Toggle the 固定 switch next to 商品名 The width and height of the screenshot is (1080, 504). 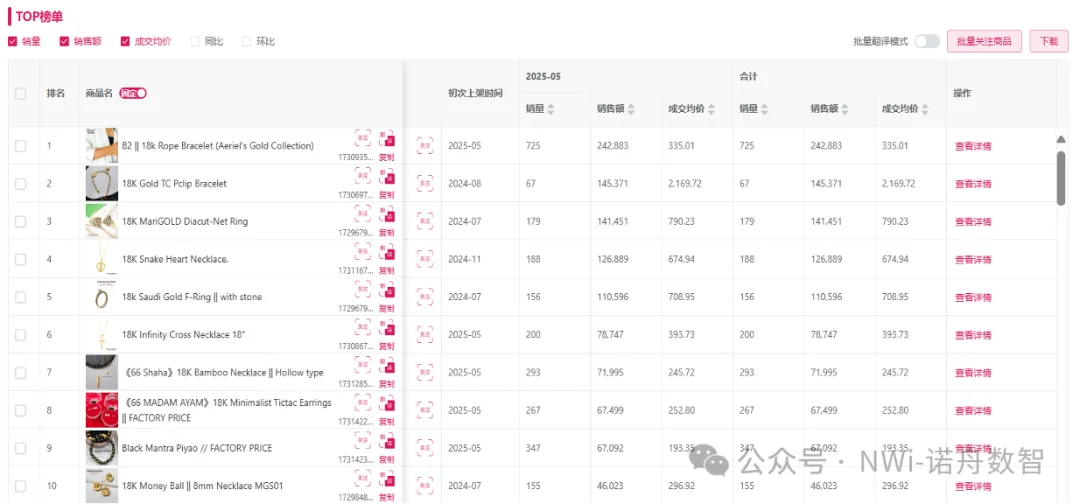pos(133,93)
